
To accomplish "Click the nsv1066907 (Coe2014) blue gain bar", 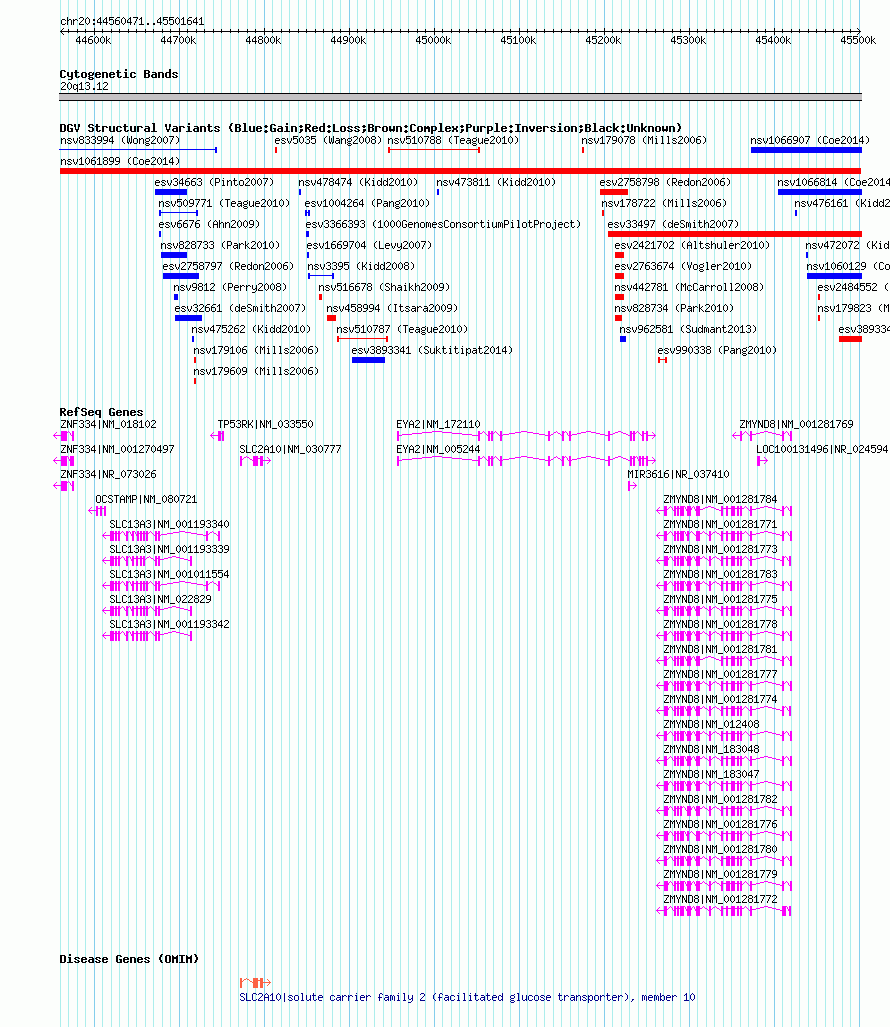I will [806, 150].
